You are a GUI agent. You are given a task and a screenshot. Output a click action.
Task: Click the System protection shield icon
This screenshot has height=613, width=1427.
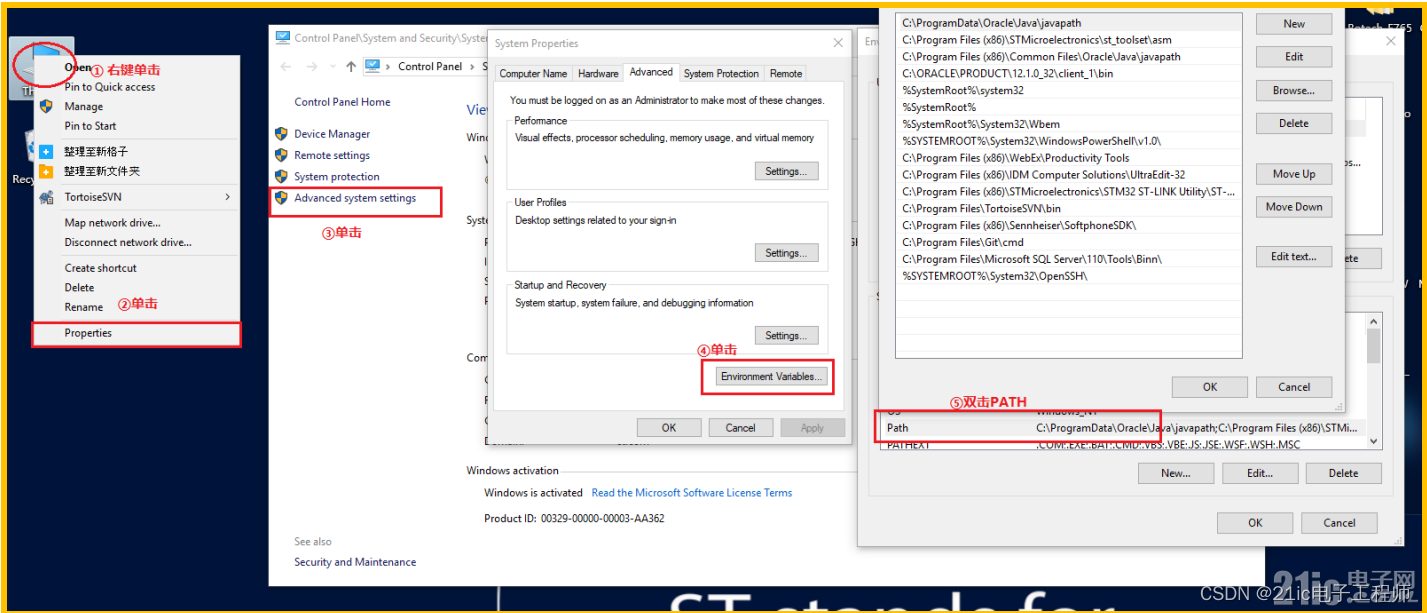281,176
